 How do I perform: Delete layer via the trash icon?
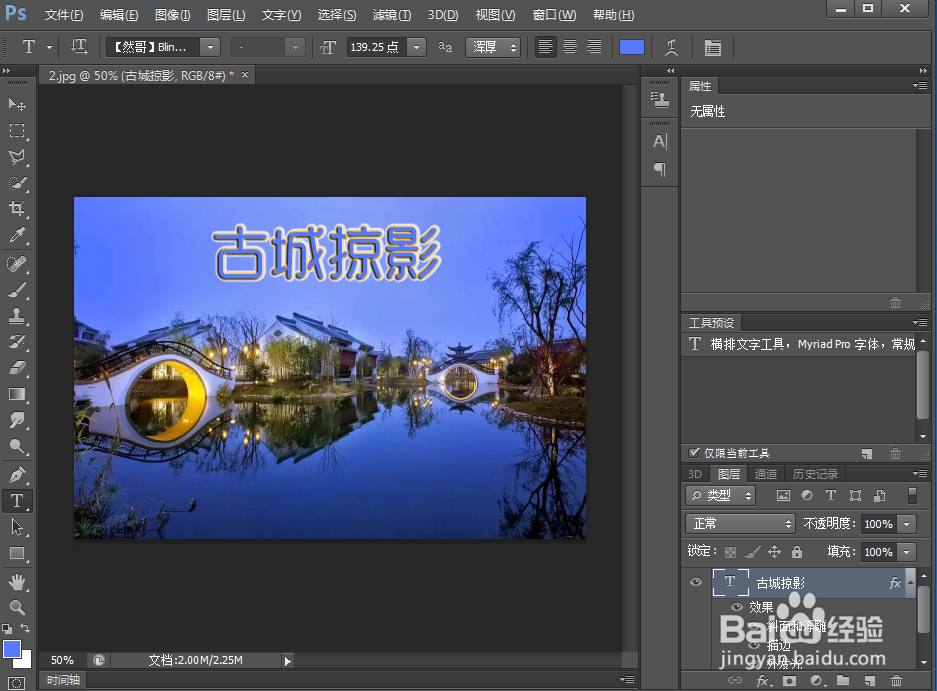897,680
